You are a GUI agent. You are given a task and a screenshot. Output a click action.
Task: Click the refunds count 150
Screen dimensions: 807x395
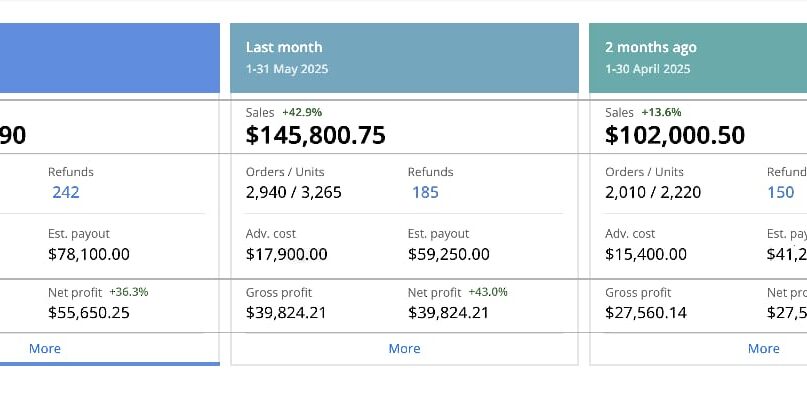[x=780, y=193]
